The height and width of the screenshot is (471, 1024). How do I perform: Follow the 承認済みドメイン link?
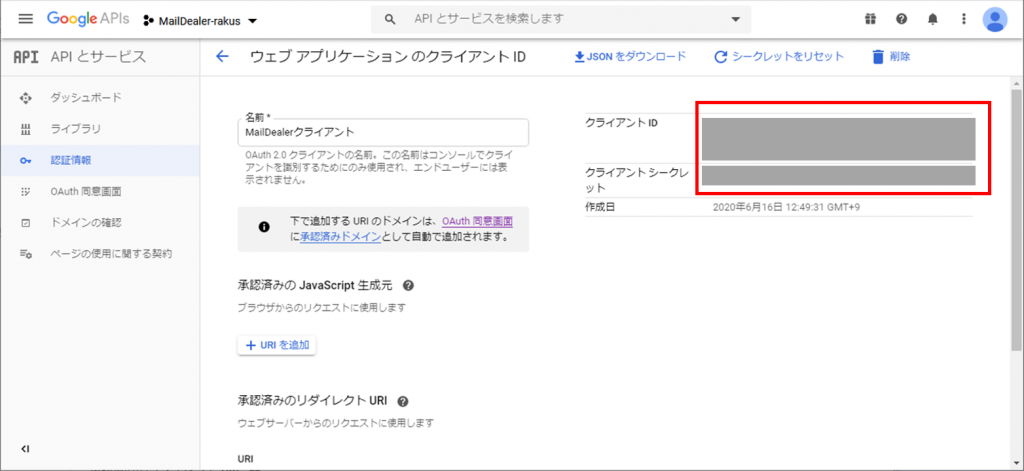[340, 237]
